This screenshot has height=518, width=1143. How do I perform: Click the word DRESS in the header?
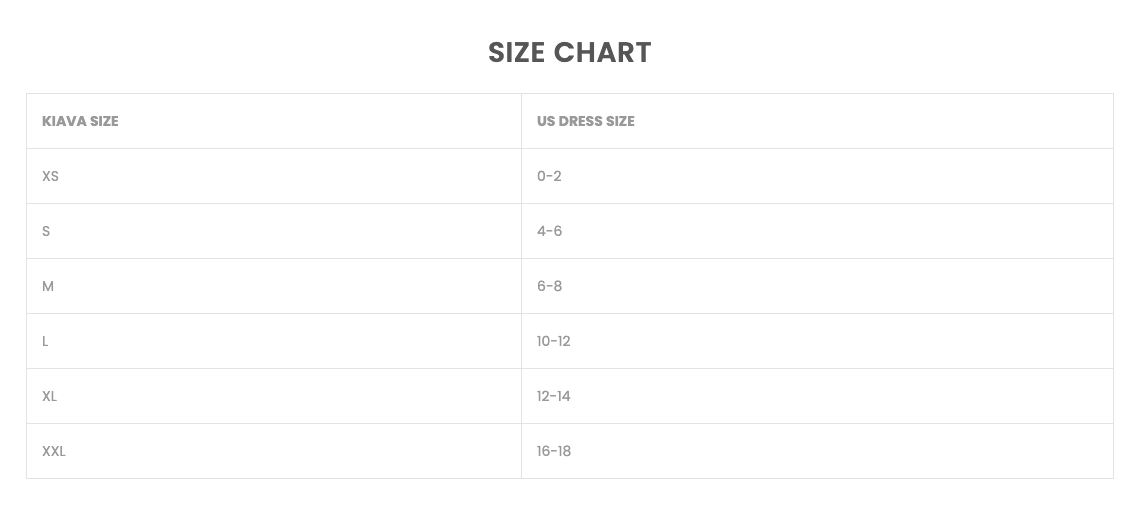coord(580,121)
